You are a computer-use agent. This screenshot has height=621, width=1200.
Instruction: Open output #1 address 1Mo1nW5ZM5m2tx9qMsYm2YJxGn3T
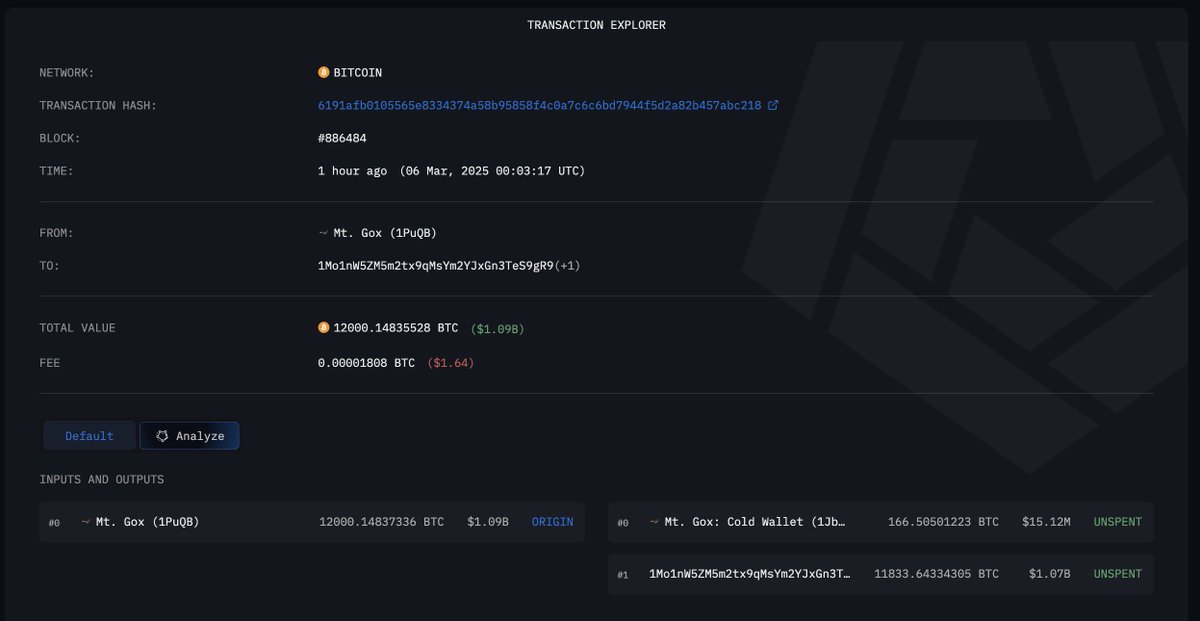(750, 574)
